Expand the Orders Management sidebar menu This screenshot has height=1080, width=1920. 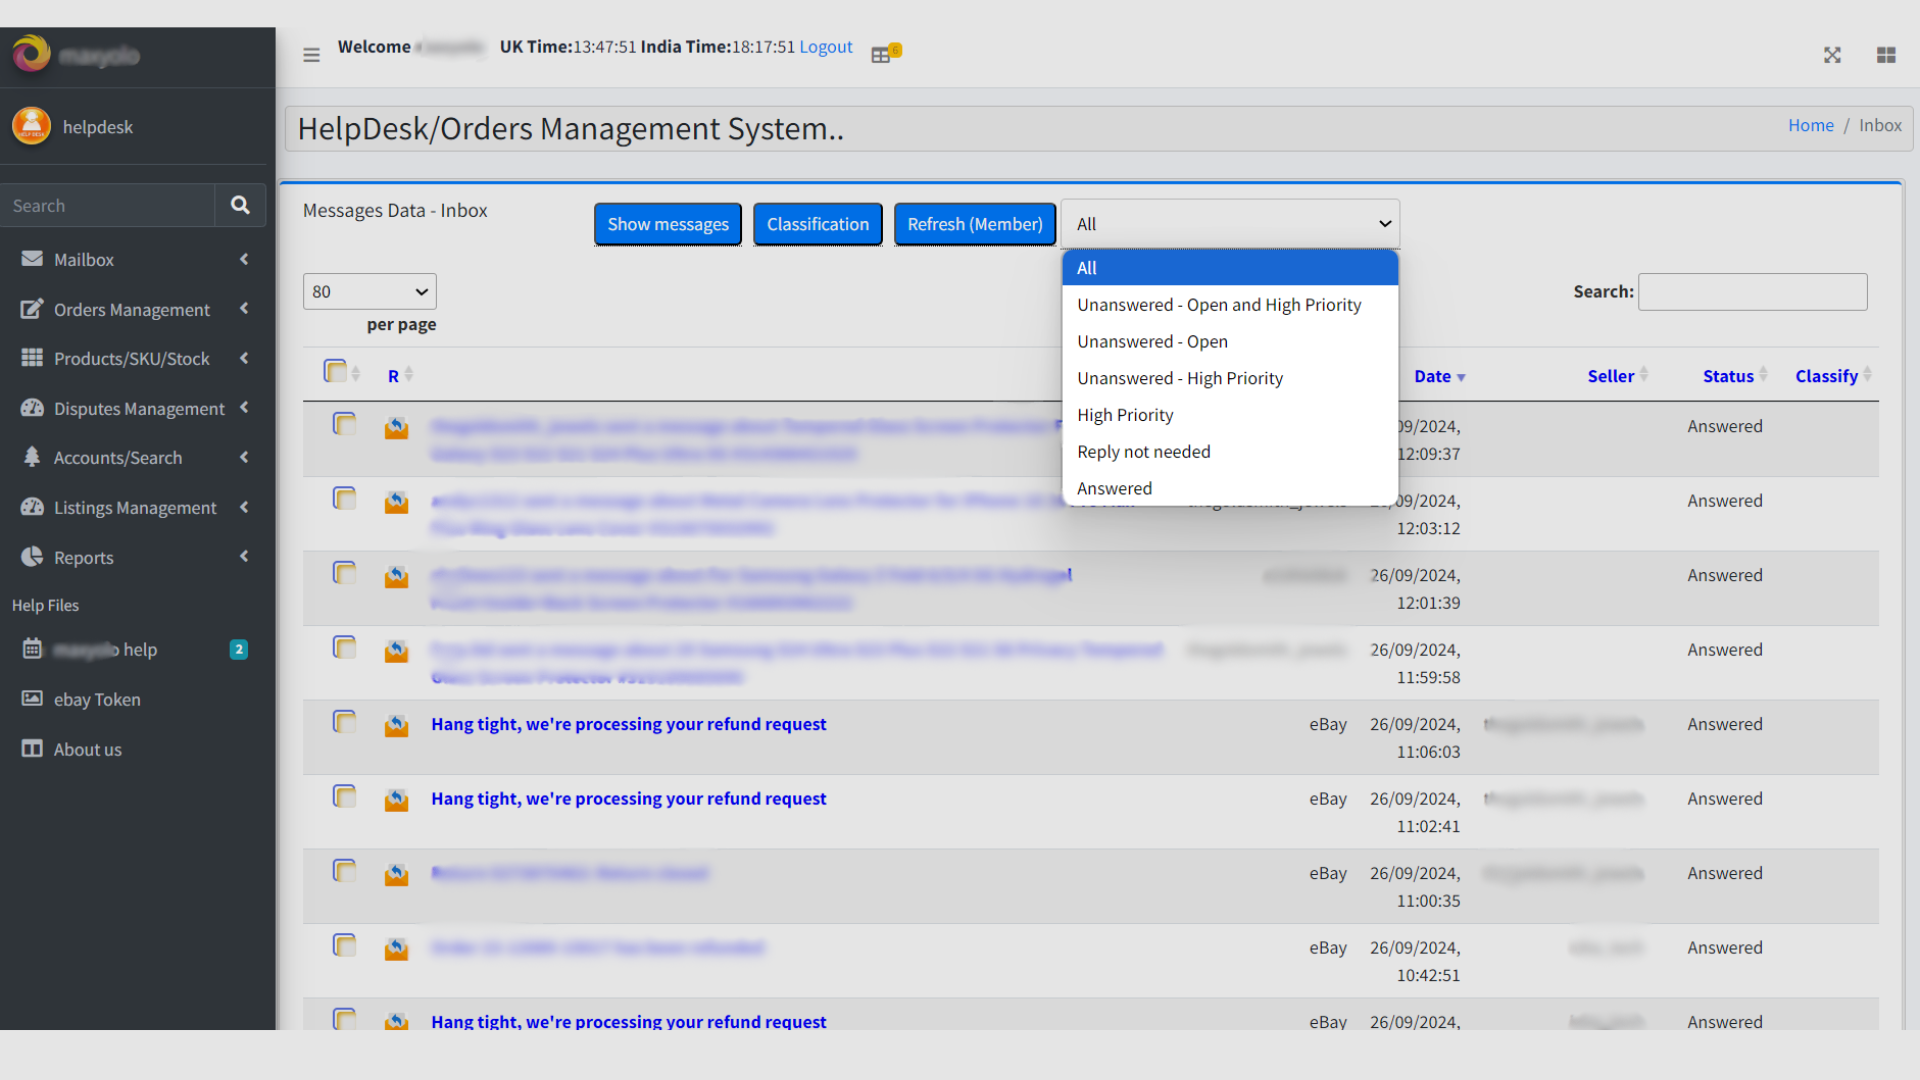[132, 309]
